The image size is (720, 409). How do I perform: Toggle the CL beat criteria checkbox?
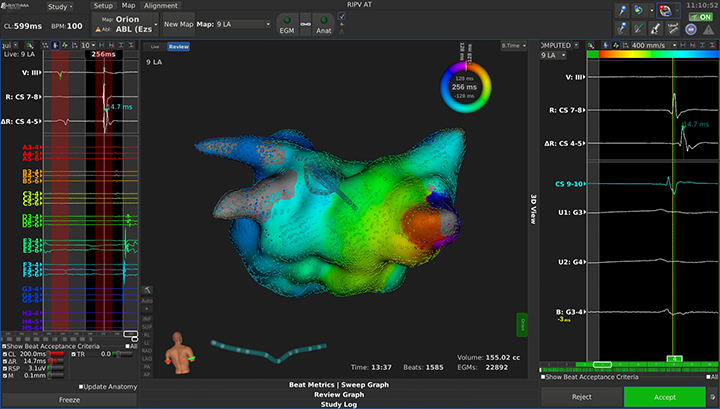tap(4, 353)
